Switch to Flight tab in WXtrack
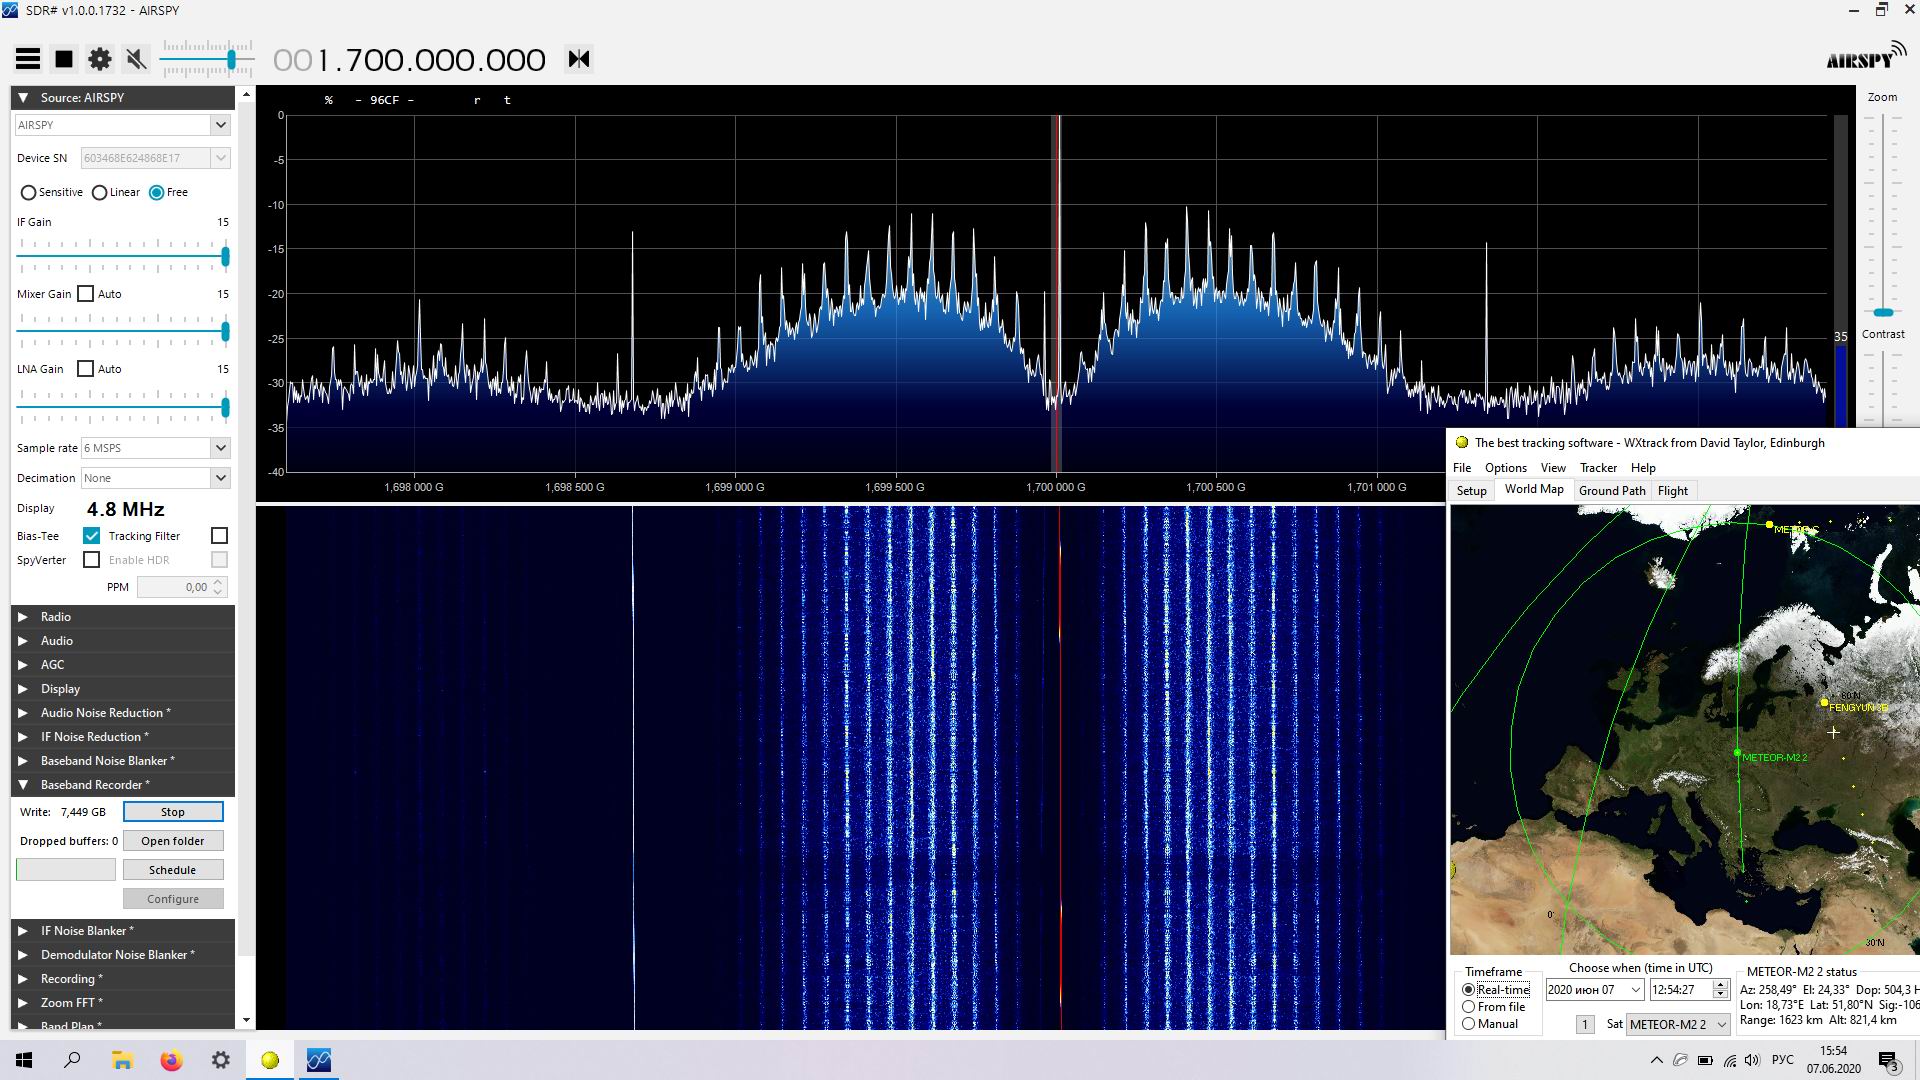 click(1673, 491)
